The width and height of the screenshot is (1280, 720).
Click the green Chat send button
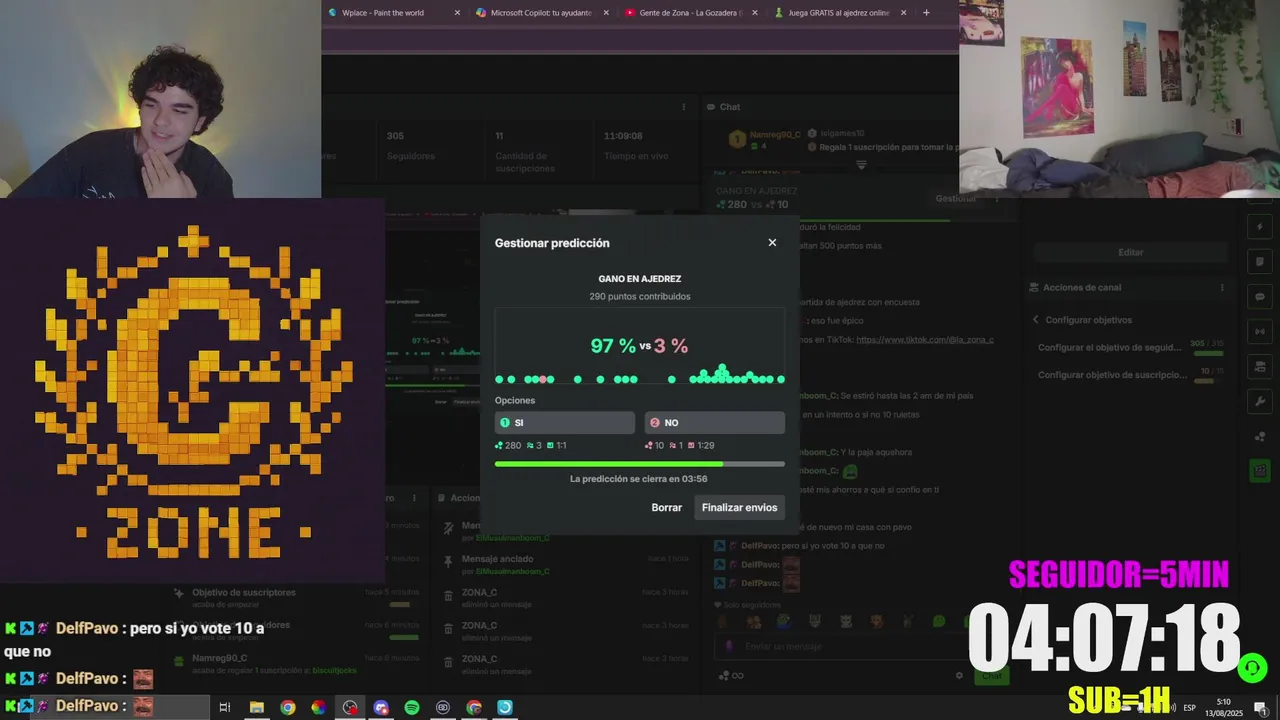tap(991, 676)
